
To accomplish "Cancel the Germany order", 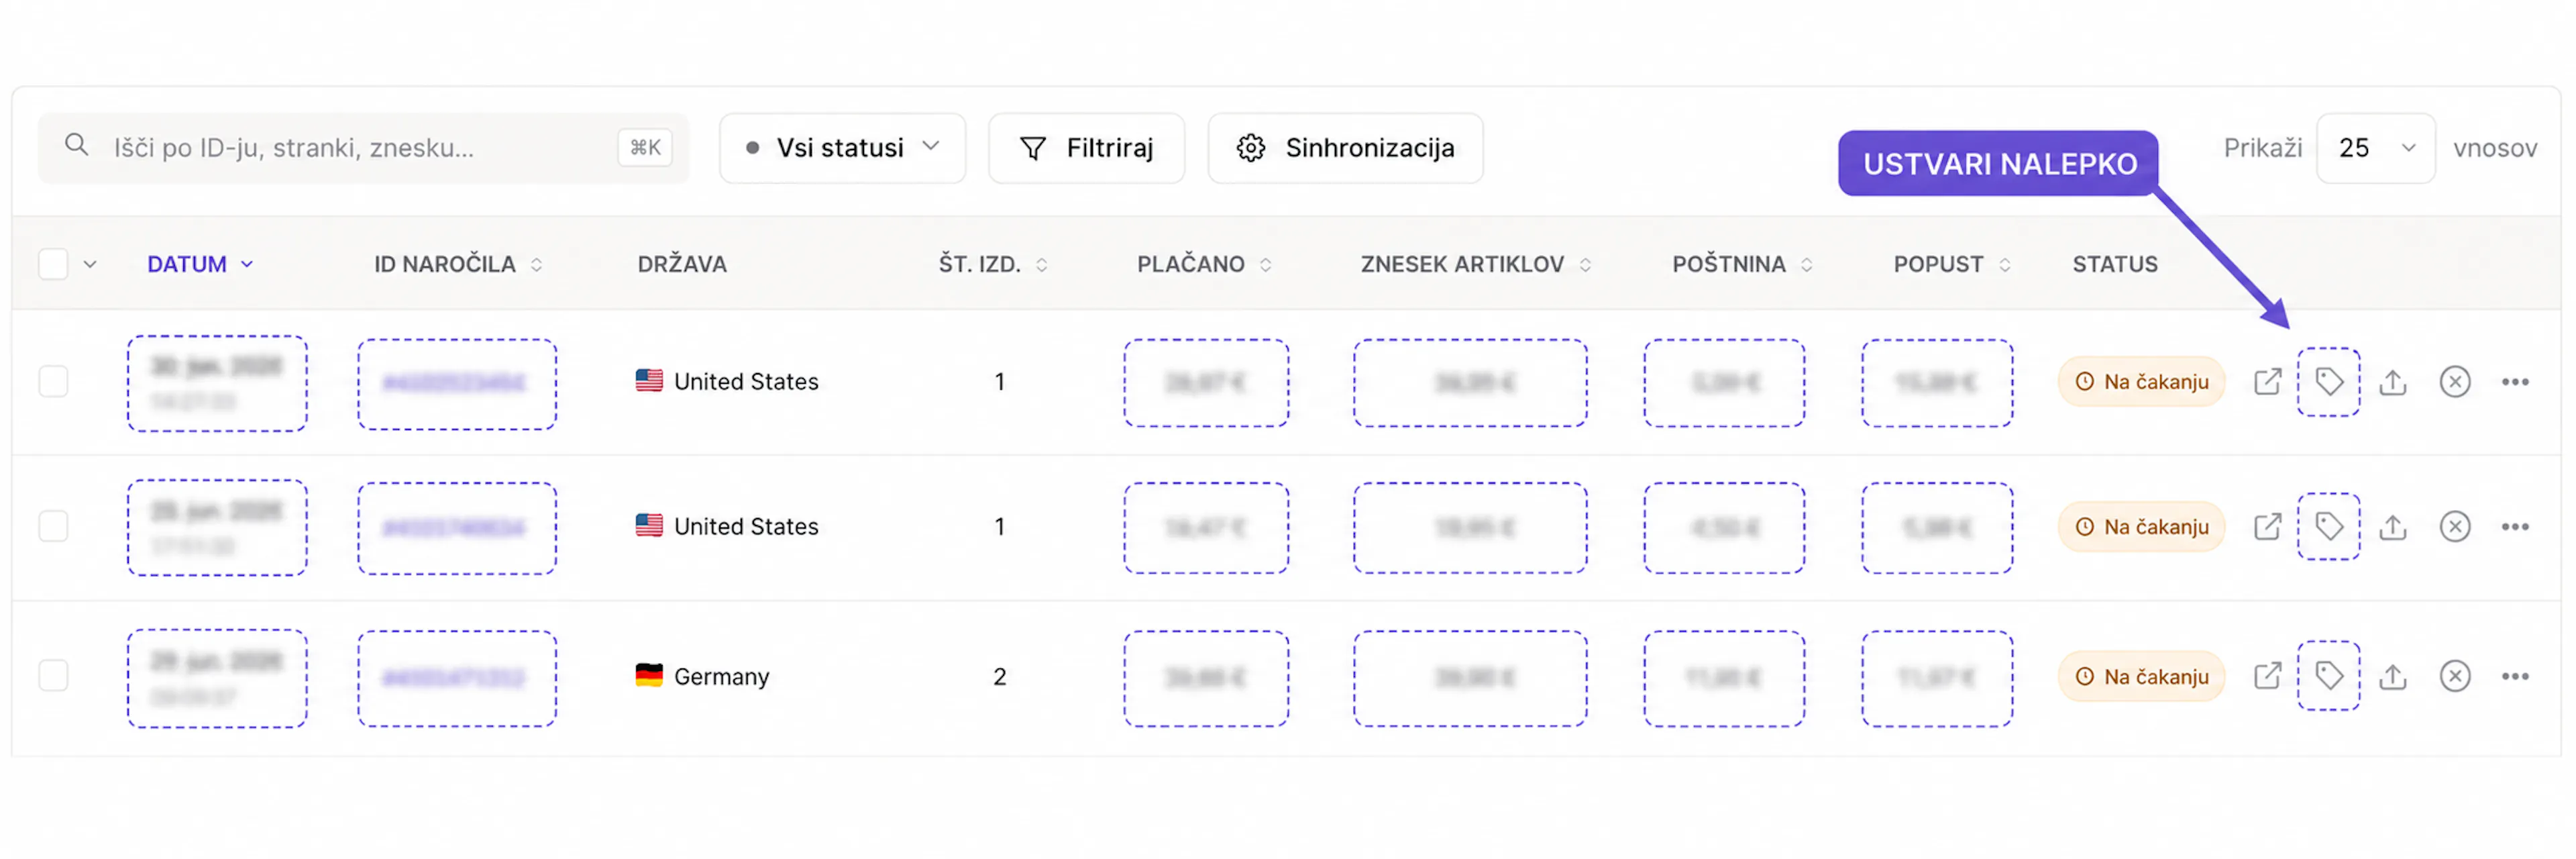I will click(x=2455, y=676).
